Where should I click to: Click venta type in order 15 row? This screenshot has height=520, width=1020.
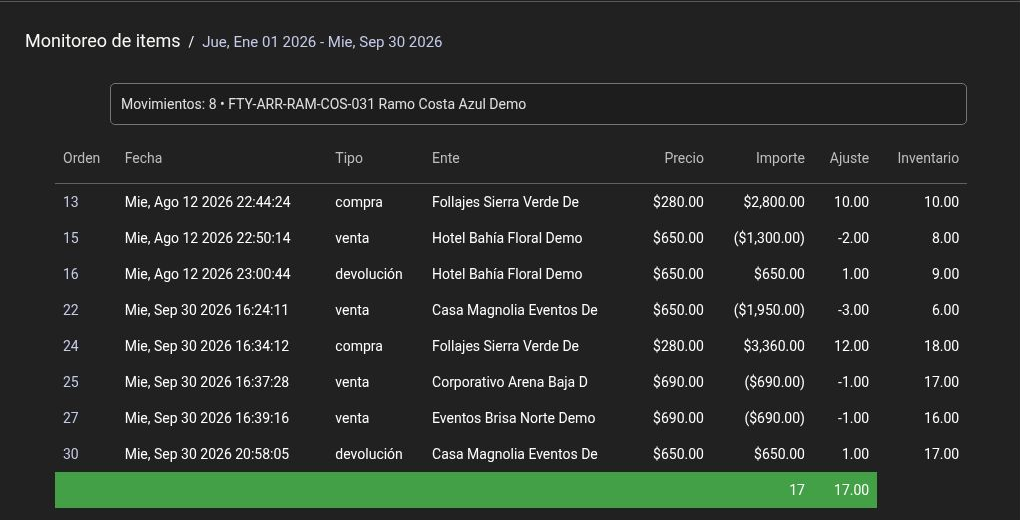(x=352, y=238)
